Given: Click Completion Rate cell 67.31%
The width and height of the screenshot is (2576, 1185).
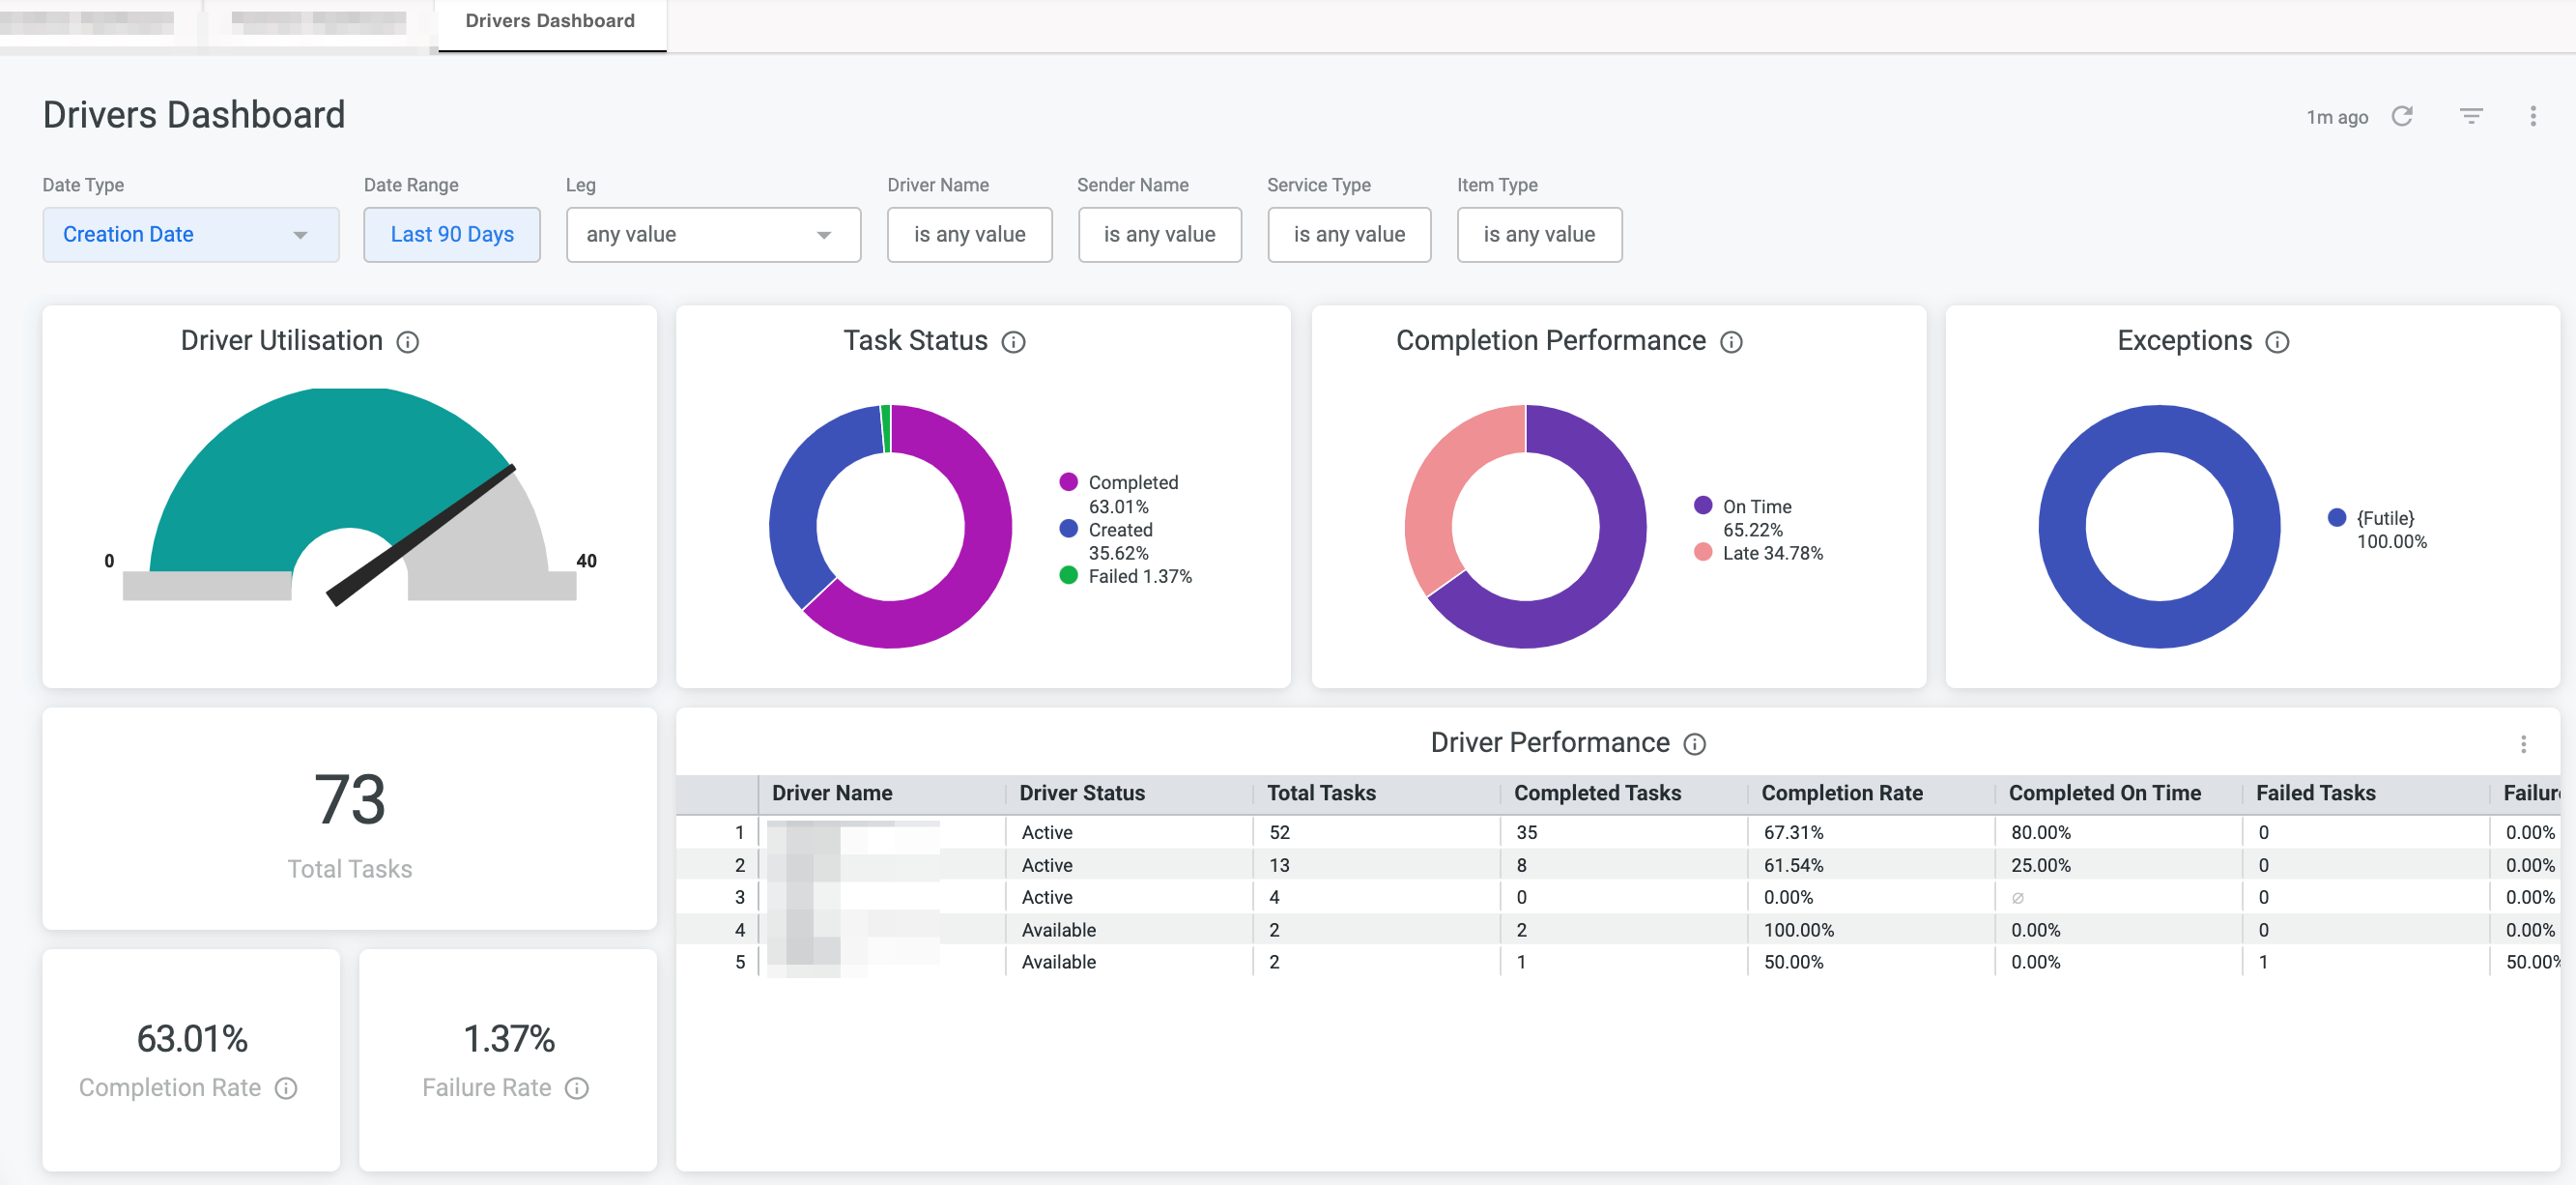Looking at the screenshot, I should [1793, 832].
